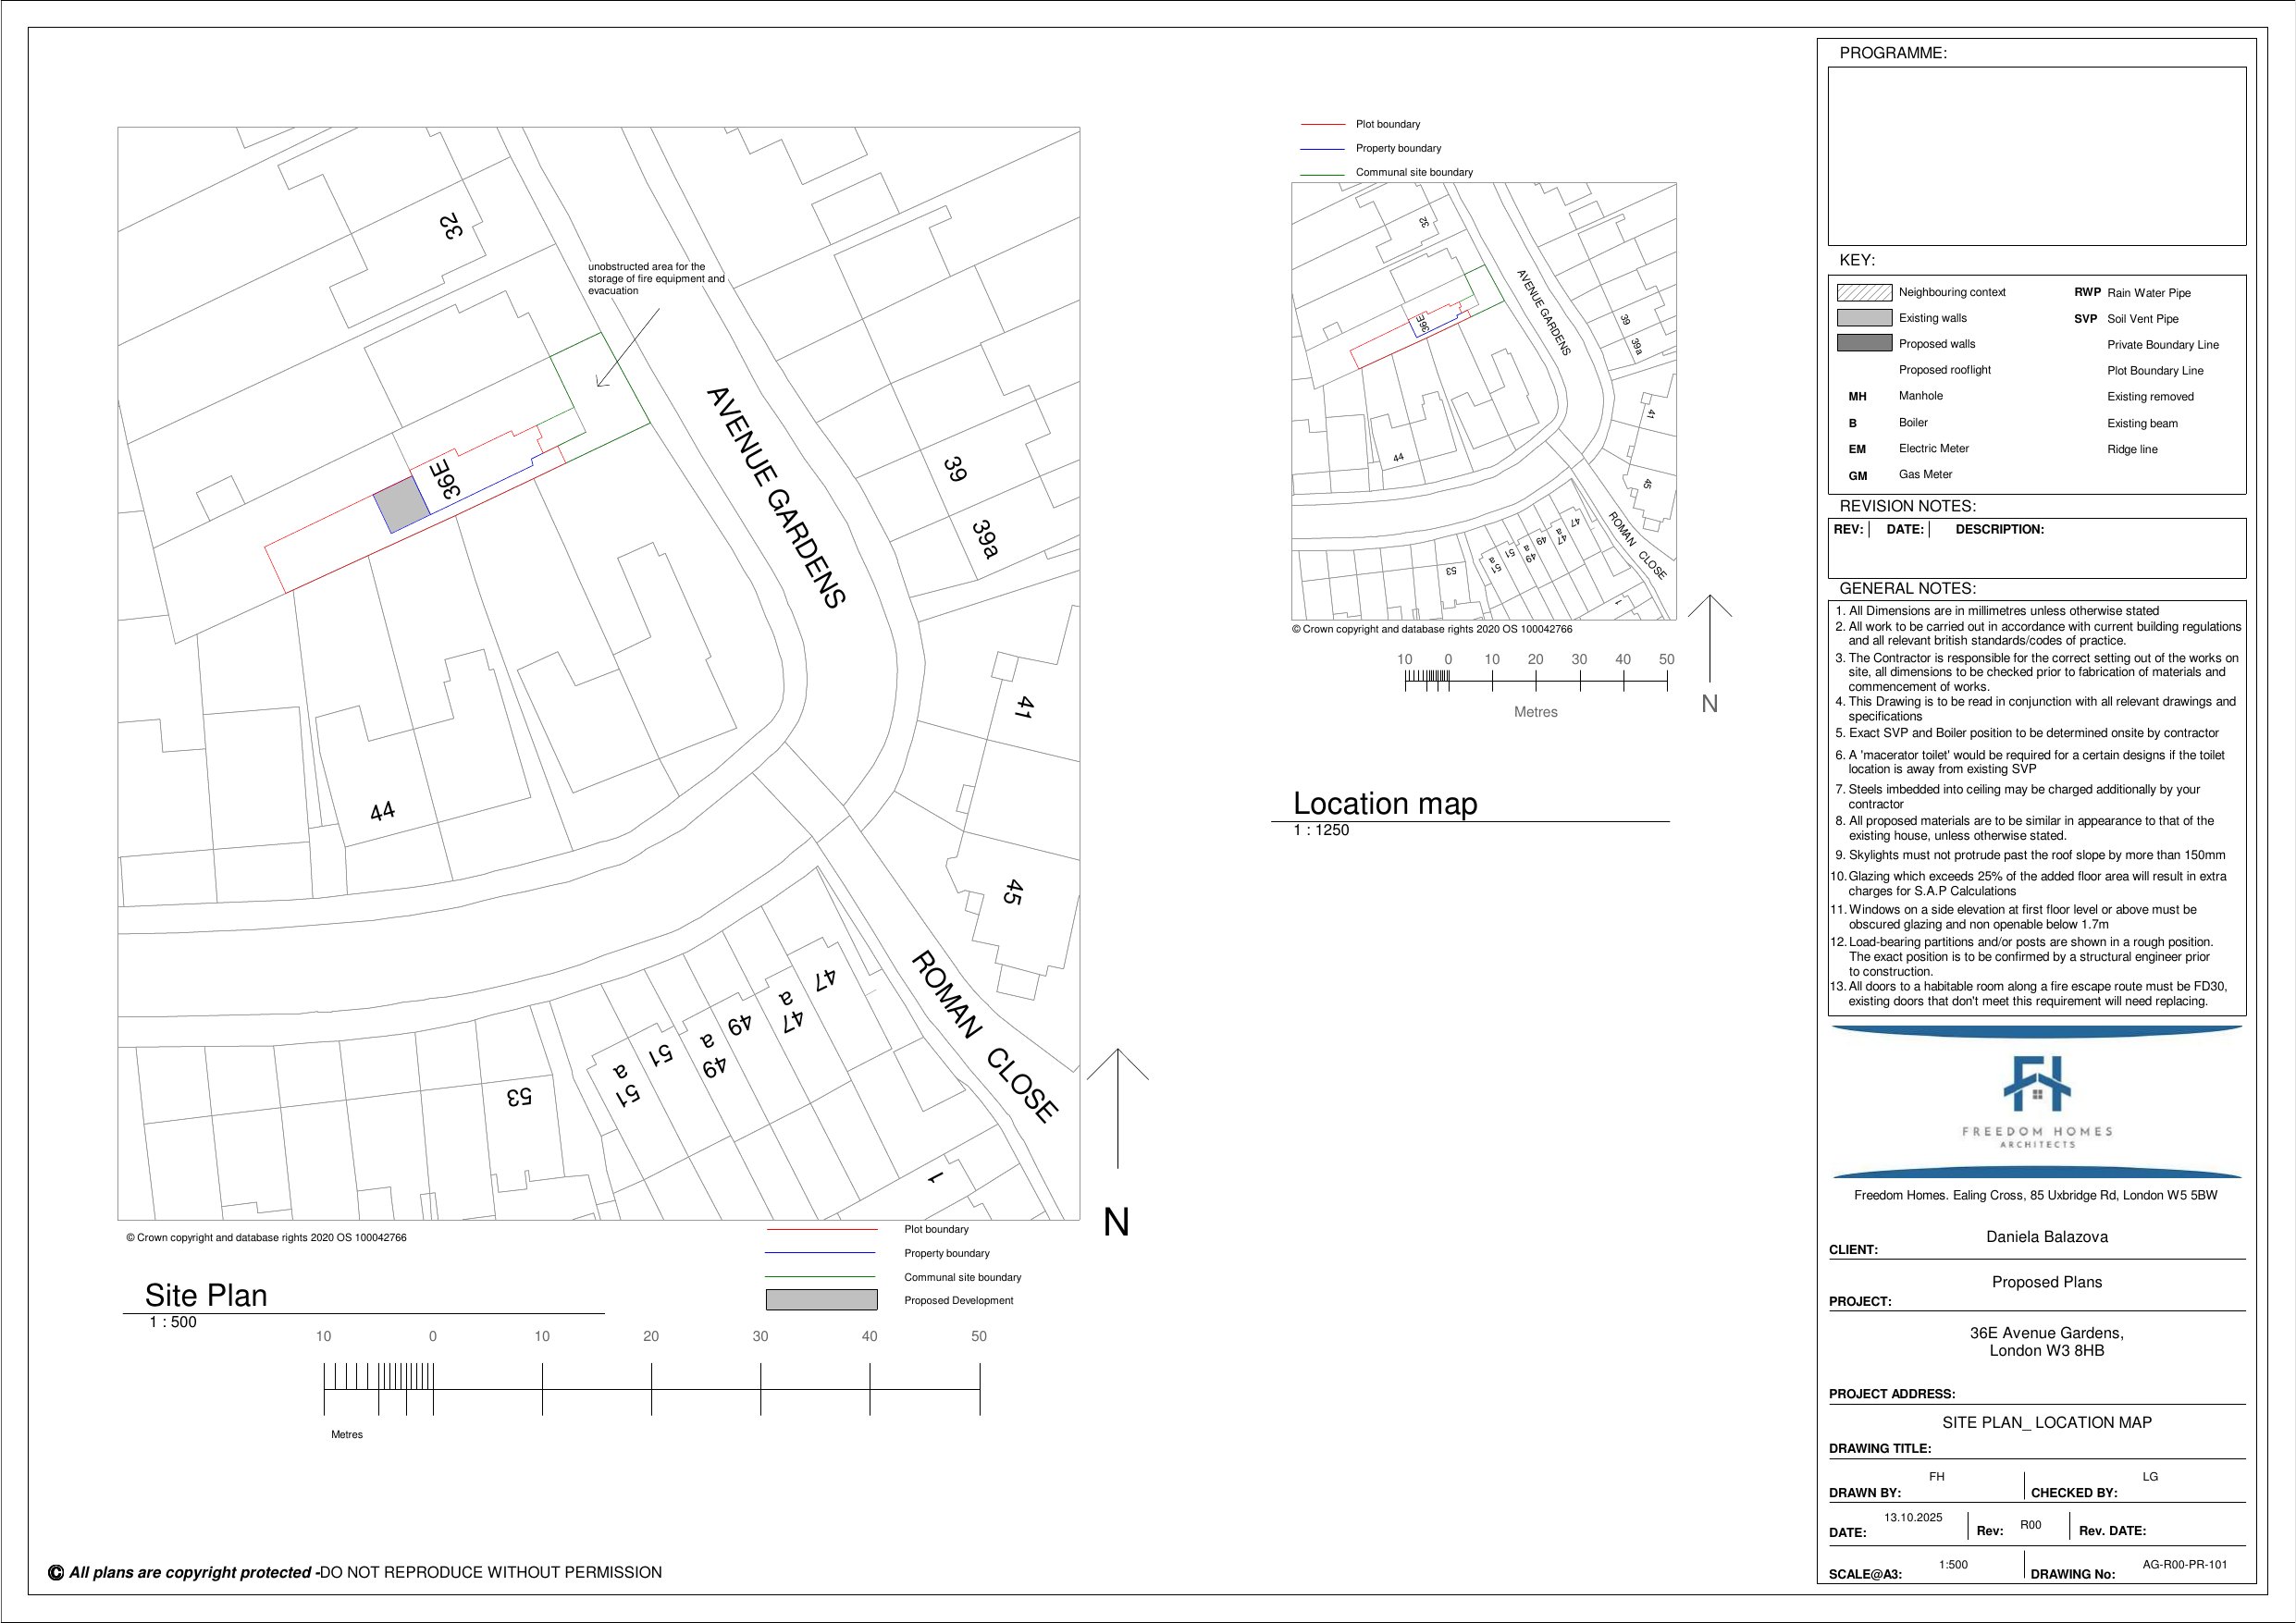Click the Proposed Development legend swatch
Viewport: 2296px width, 1623px height.
point(821,1300)
